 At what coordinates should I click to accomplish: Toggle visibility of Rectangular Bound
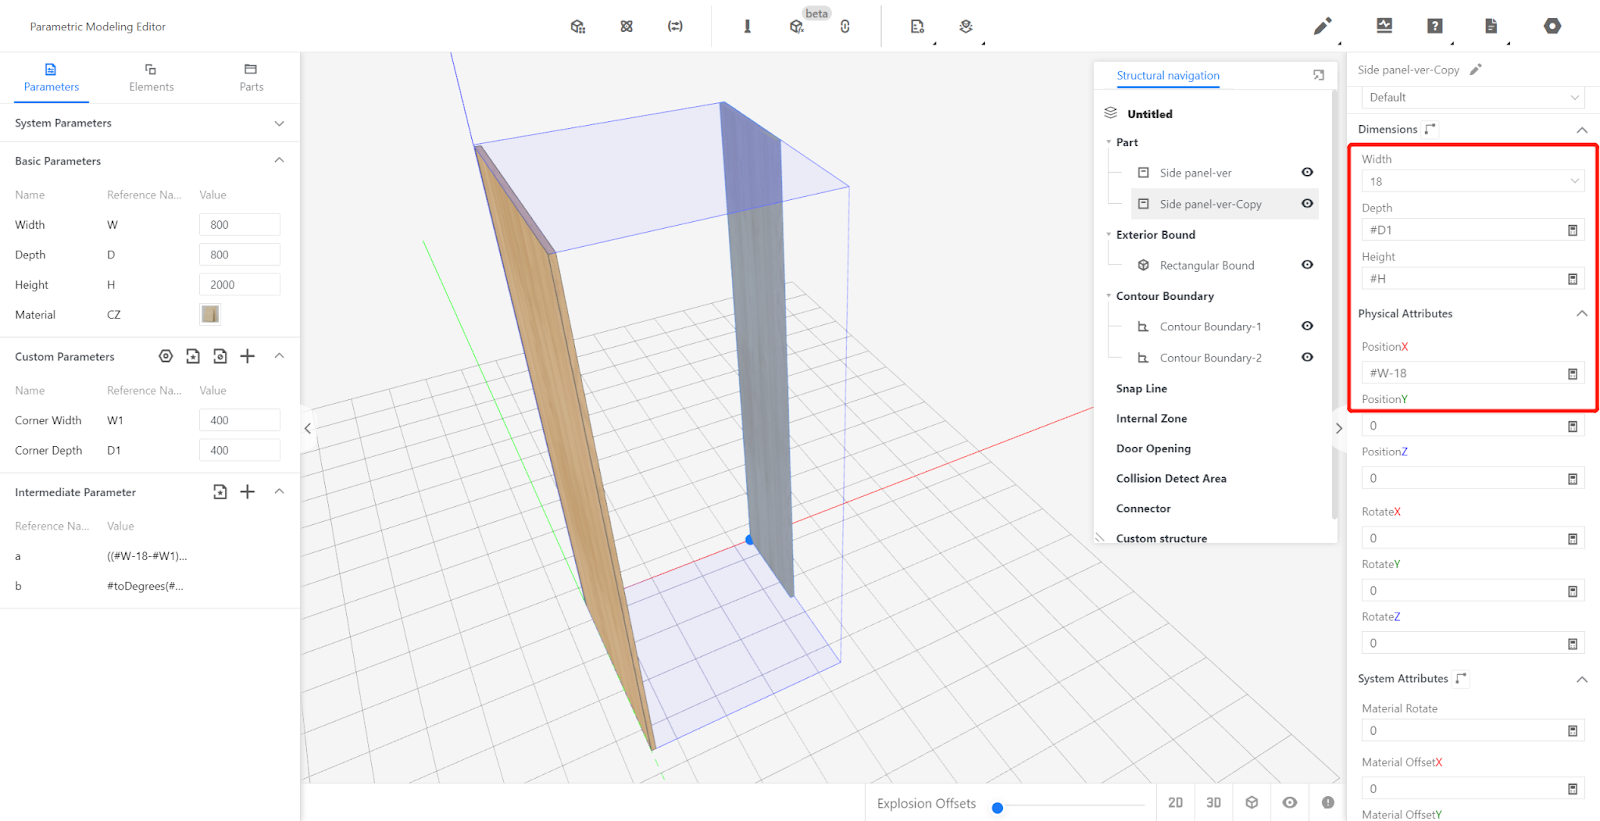[1307, 265]
